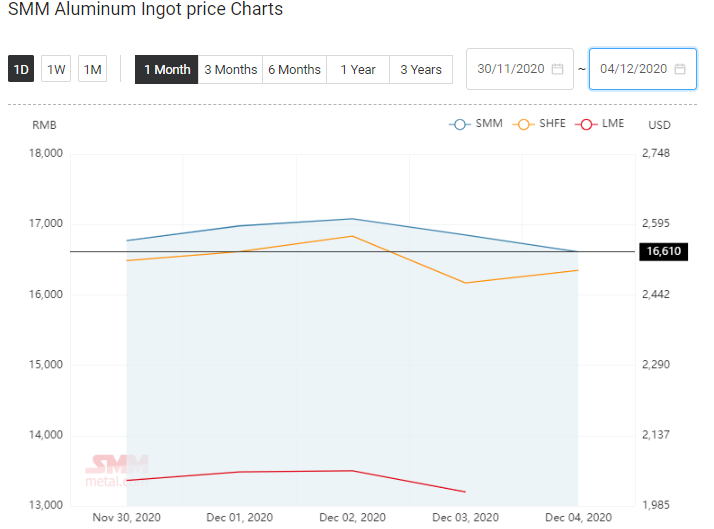Image resolution: width=714 pixels, height=529 pixels.
Task: Click the SHFE line low at Dec 03
Action: pyautogui.click(x=465, y=283)
